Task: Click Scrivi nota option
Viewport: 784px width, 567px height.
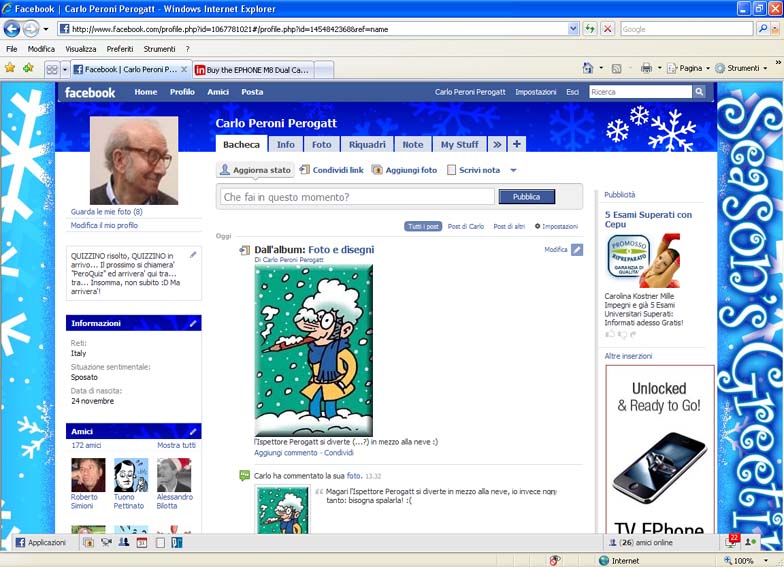Action: tap(474, 170)
